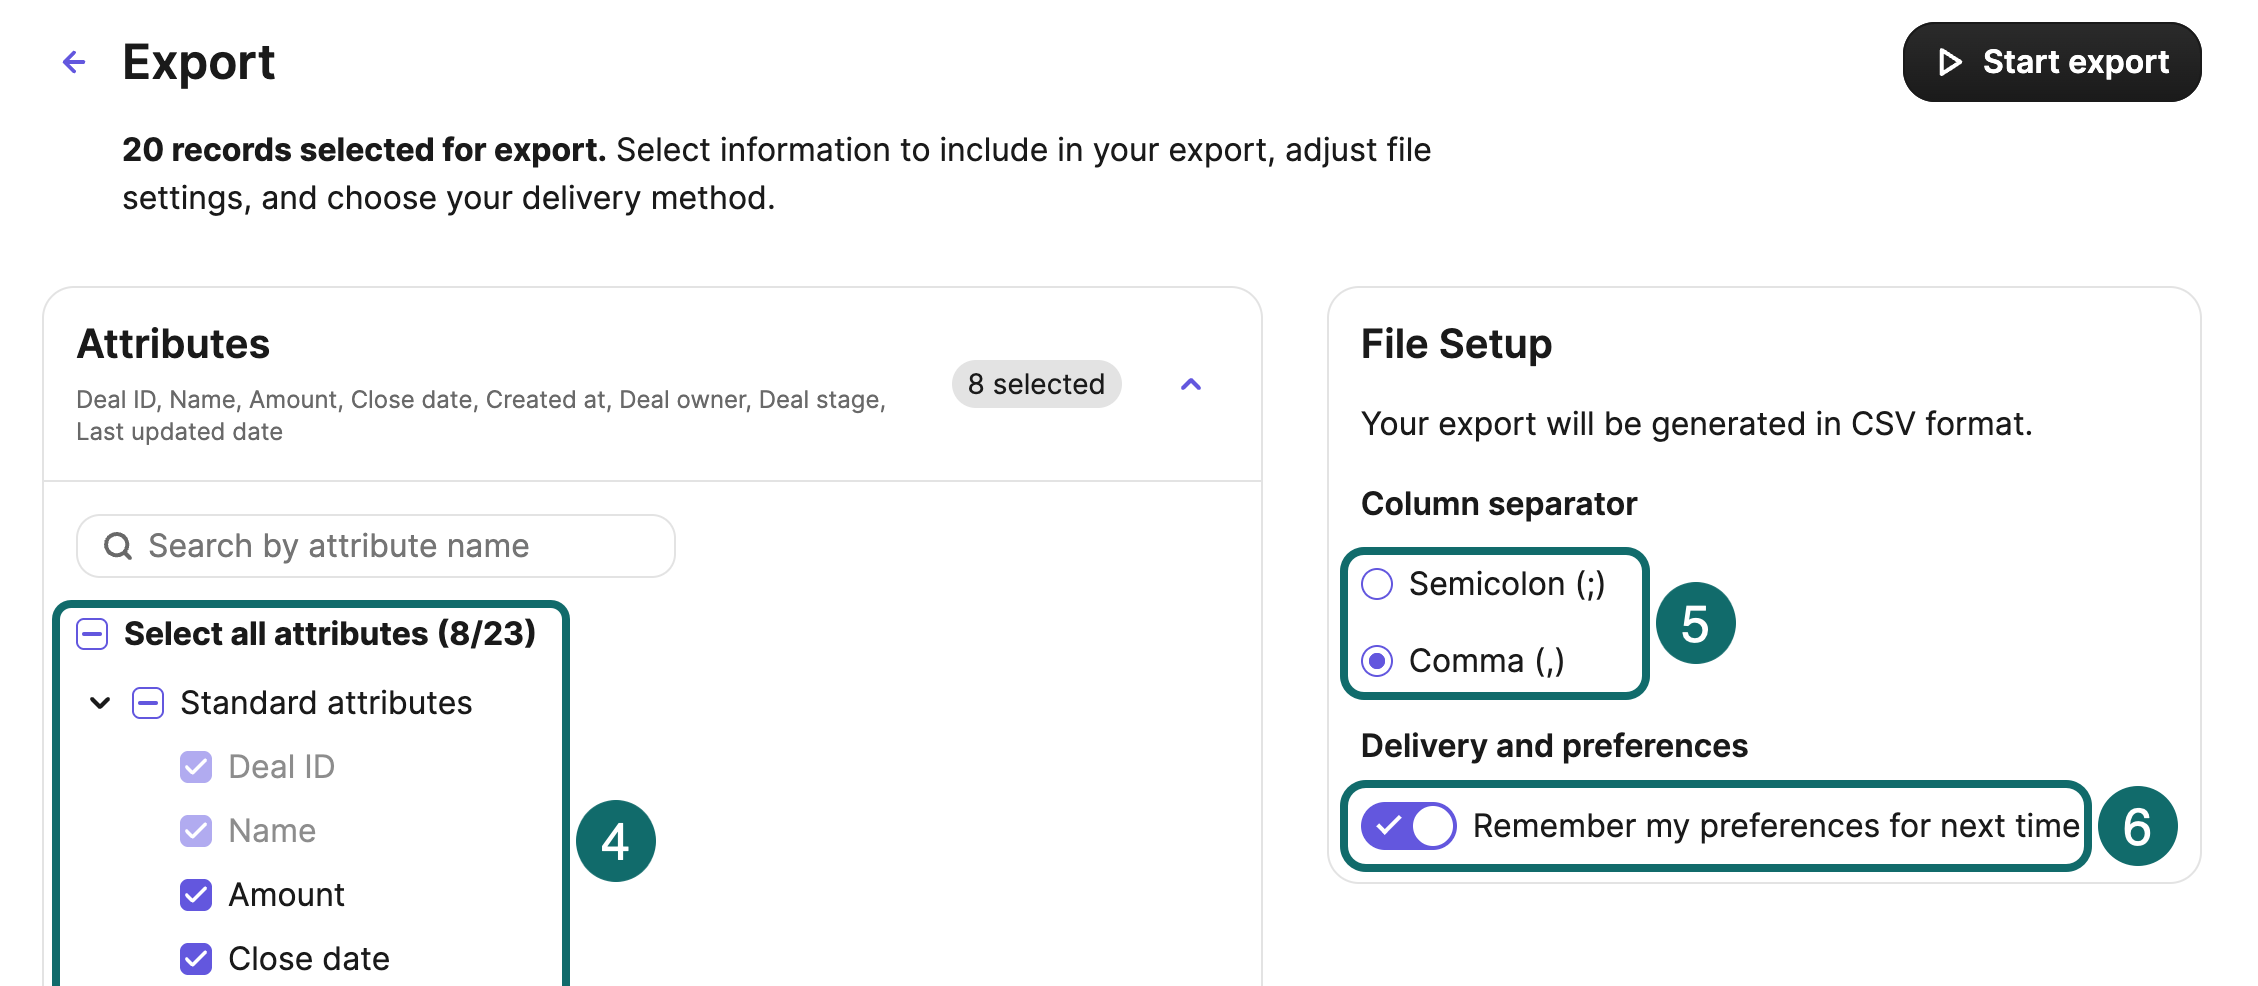Image resolution: width=2258 pixels, height=986 pixels.
Task: Collapse the Standard attributes group
Action: click(99, 702)
